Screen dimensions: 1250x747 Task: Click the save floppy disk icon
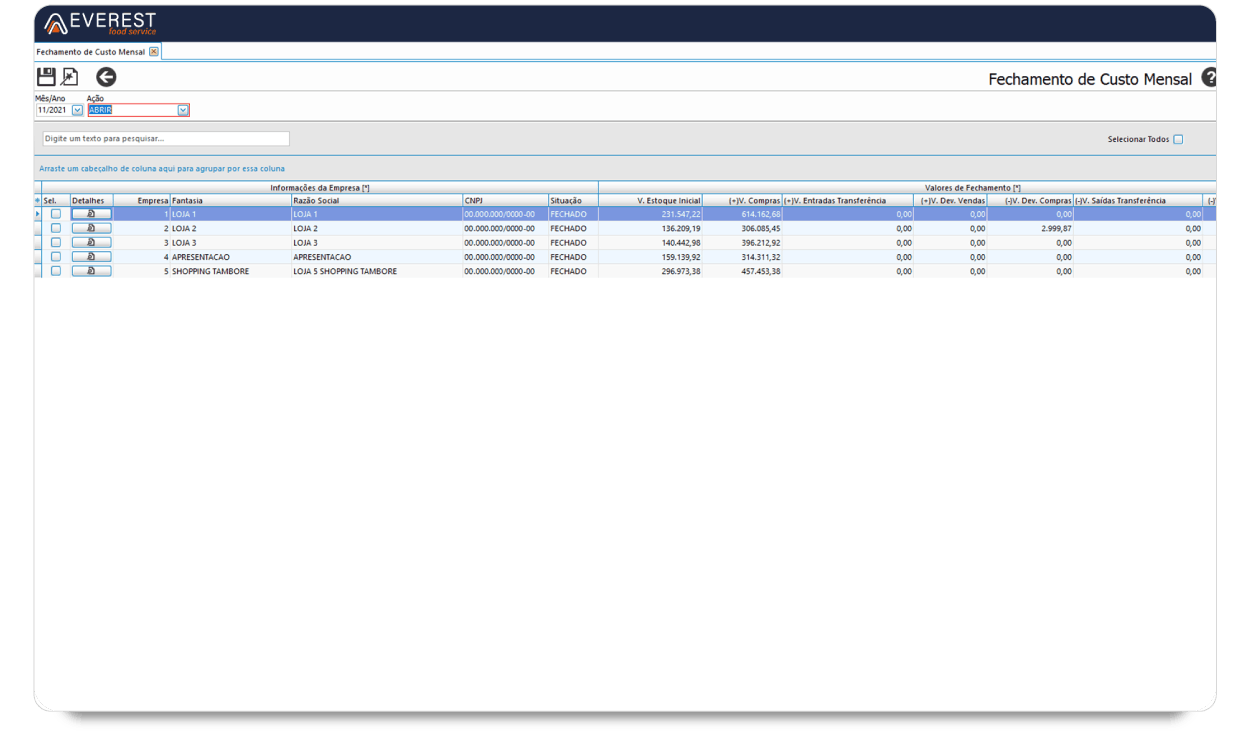click(45, 77)
